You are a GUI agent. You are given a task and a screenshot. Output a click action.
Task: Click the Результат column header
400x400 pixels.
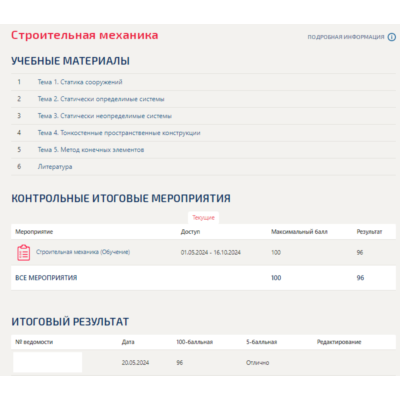click(369, 232)
